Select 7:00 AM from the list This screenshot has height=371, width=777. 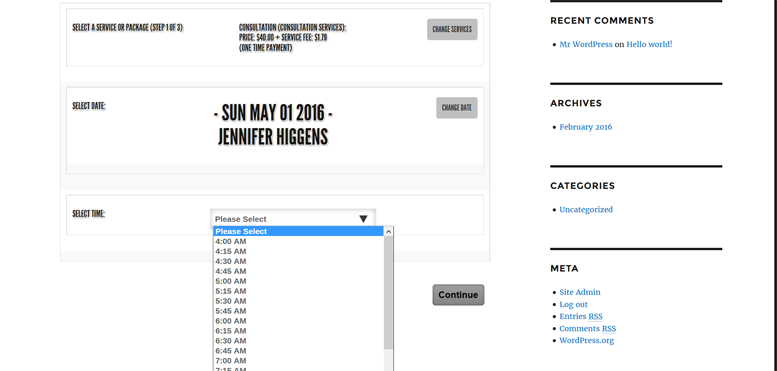click(298, 360)
